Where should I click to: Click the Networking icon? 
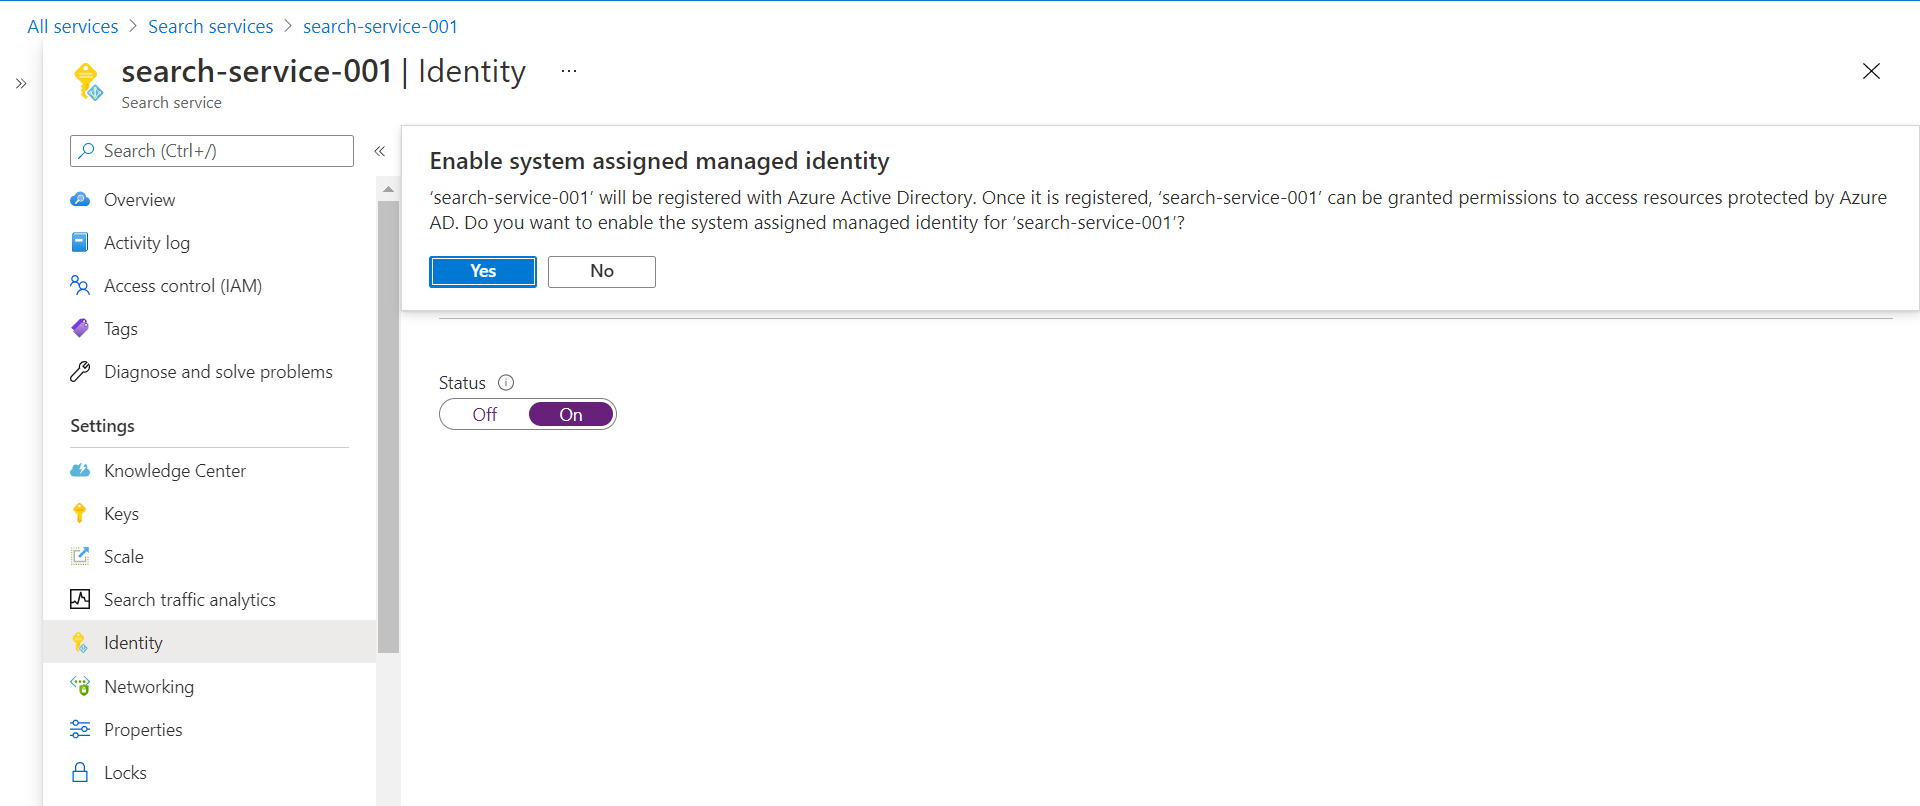coord(80,686)
